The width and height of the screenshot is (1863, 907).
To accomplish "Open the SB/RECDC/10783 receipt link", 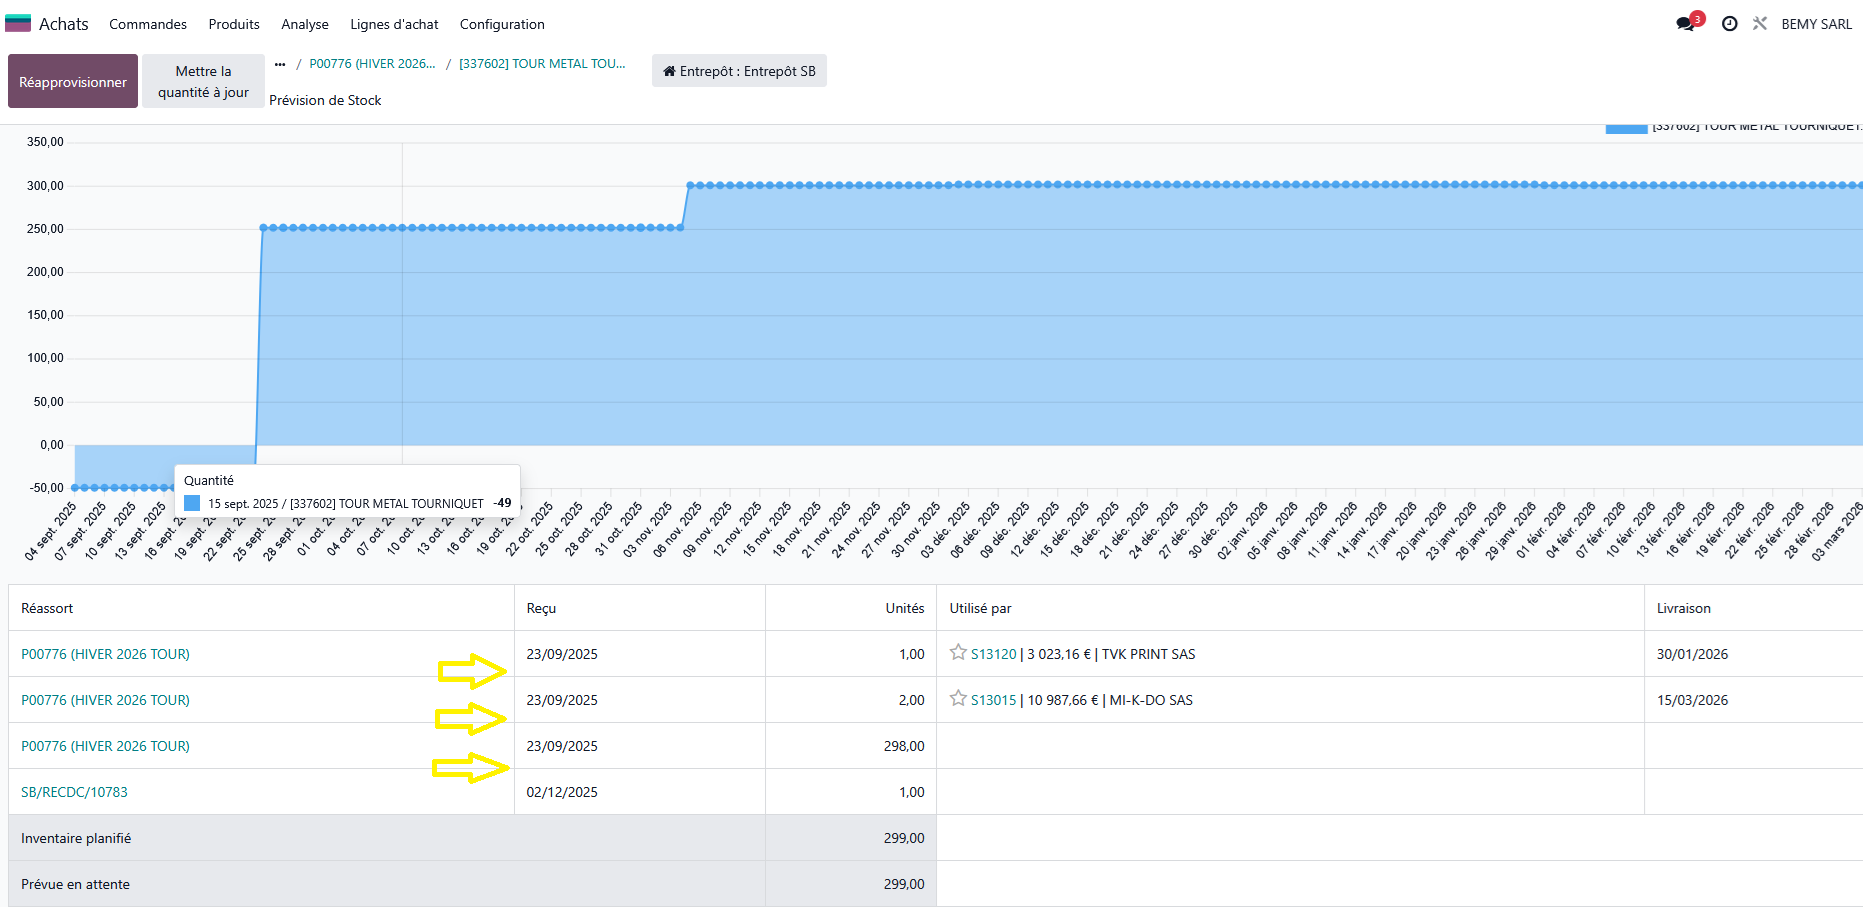I will tap(74, 792).
